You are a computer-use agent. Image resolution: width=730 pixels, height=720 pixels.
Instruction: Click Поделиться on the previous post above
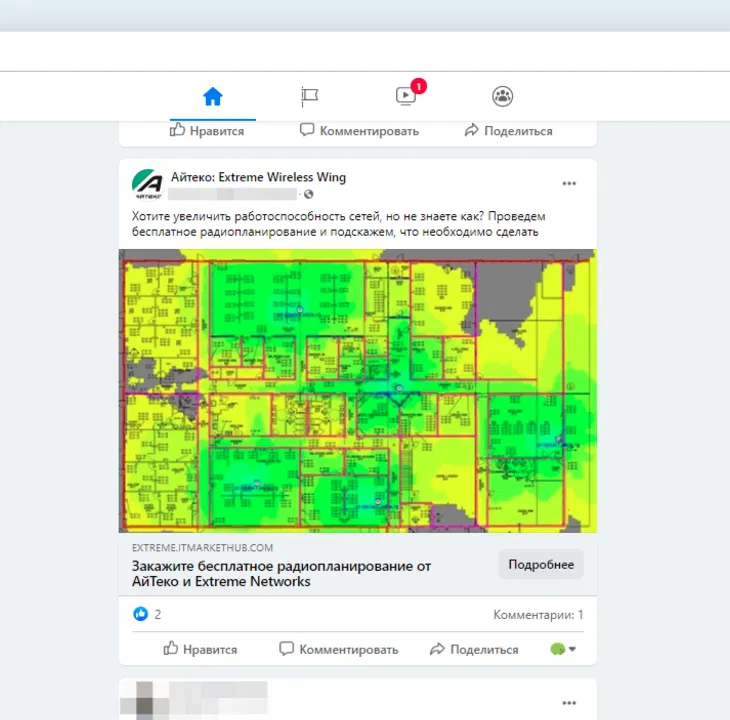(x=508, y=131)
